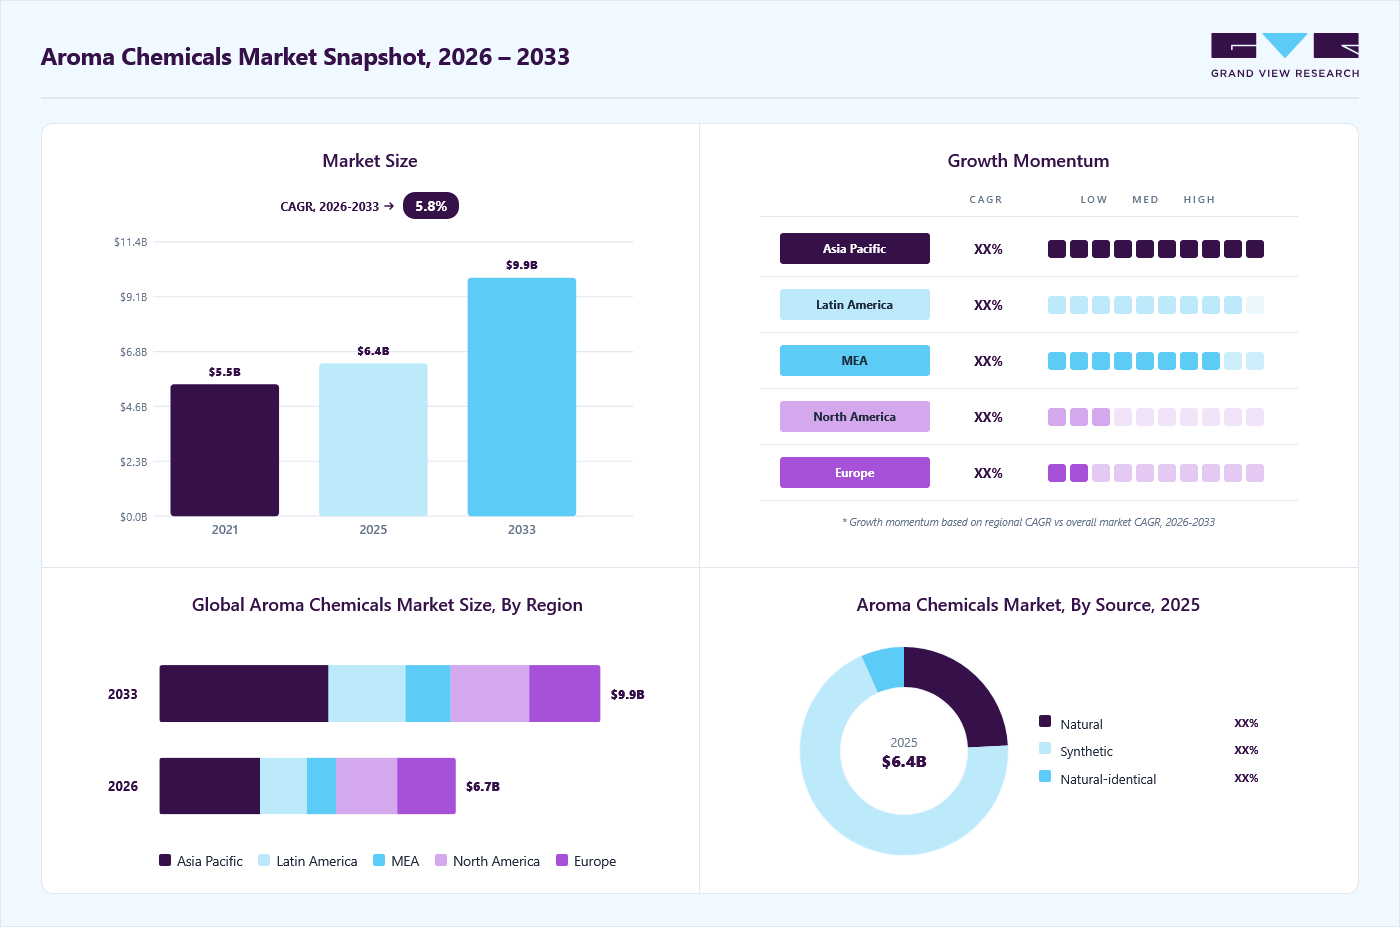Click the Asia Pacific 'XX%' CAGR value
The width and height of the screenshot is (1400, 927).
point(988,249)
